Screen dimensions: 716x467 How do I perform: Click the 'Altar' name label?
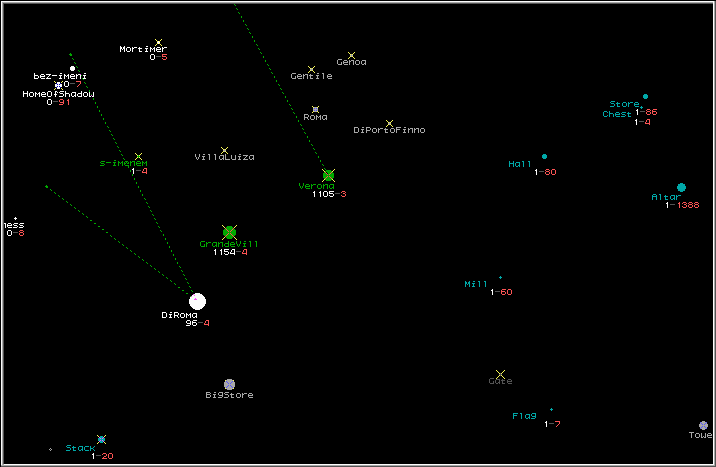click(x=666, y=197)
